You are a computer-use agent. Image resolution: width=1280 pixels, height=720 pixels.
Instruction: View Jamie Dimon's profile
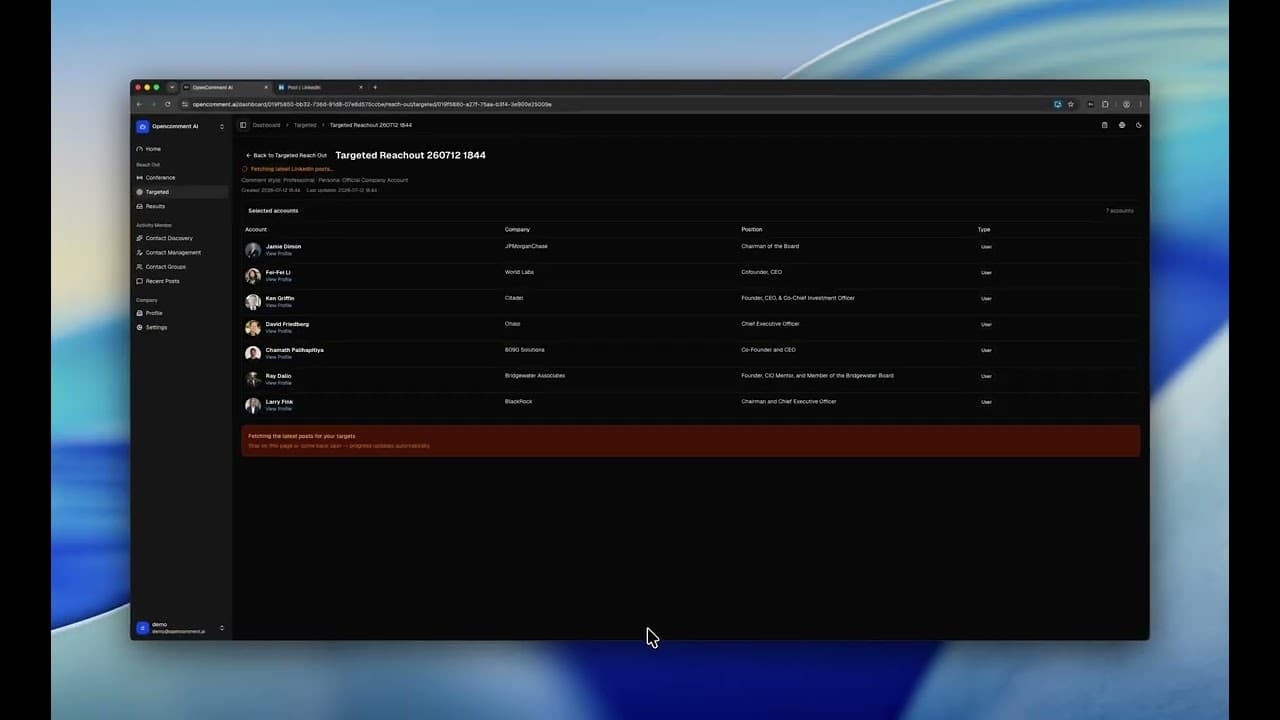(x=279, y=254)
